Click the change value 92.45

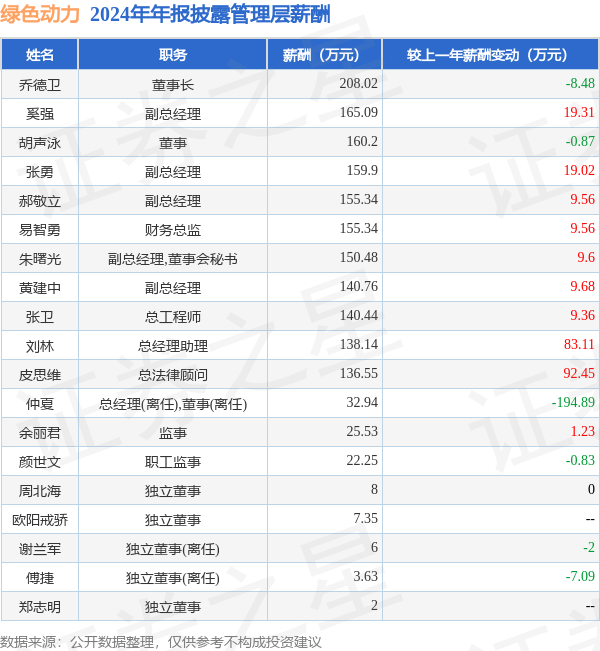[x=579, y=374]
